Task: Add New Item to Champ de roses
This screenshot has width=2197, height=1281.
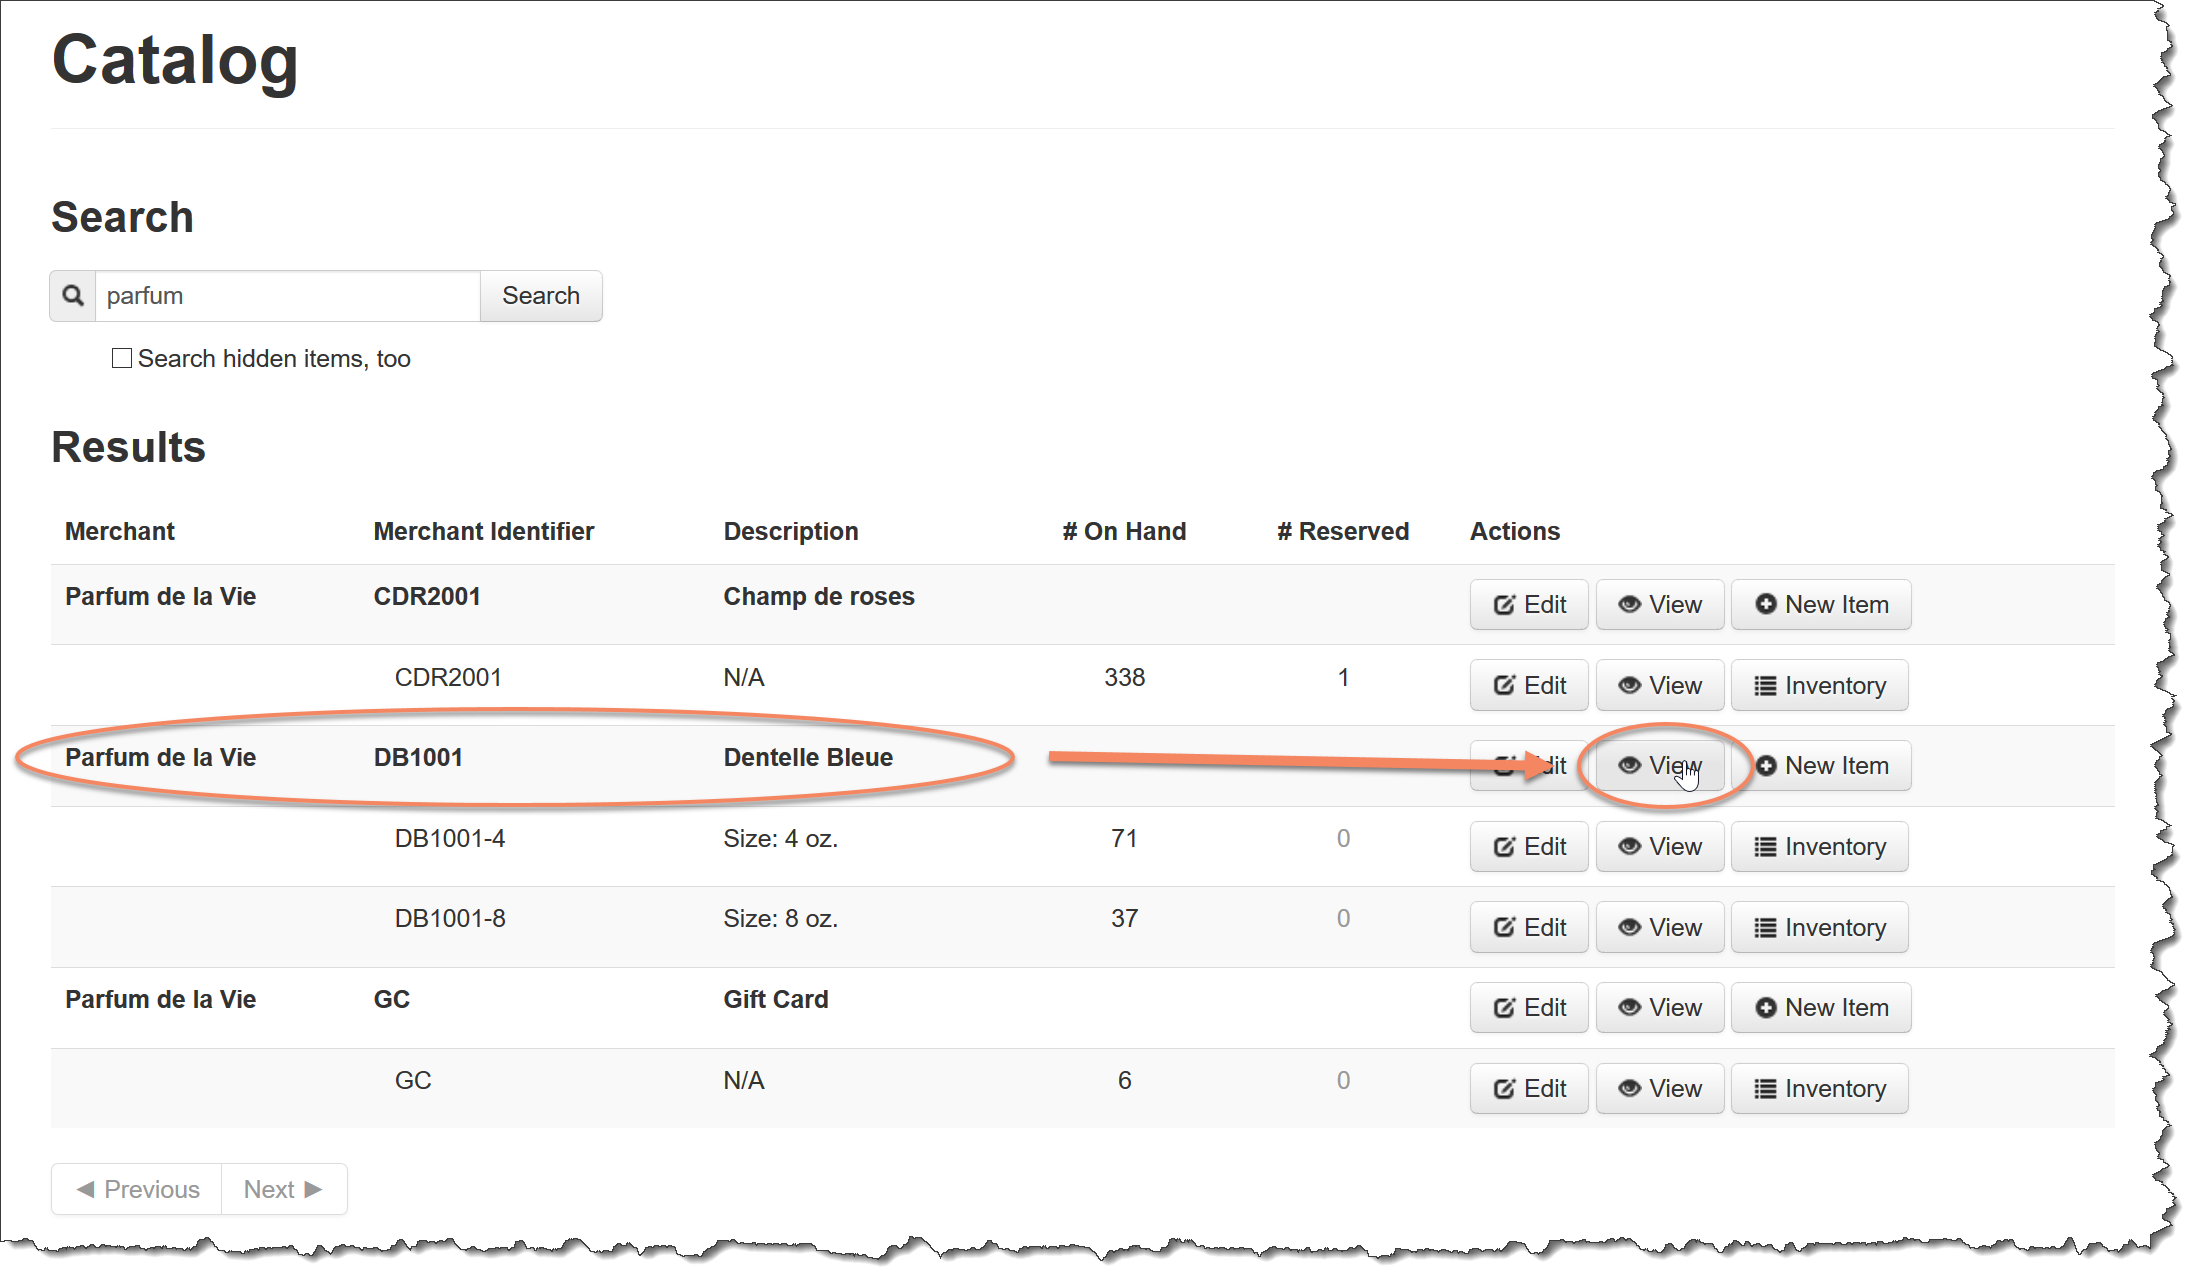Action: (1821, 605)
